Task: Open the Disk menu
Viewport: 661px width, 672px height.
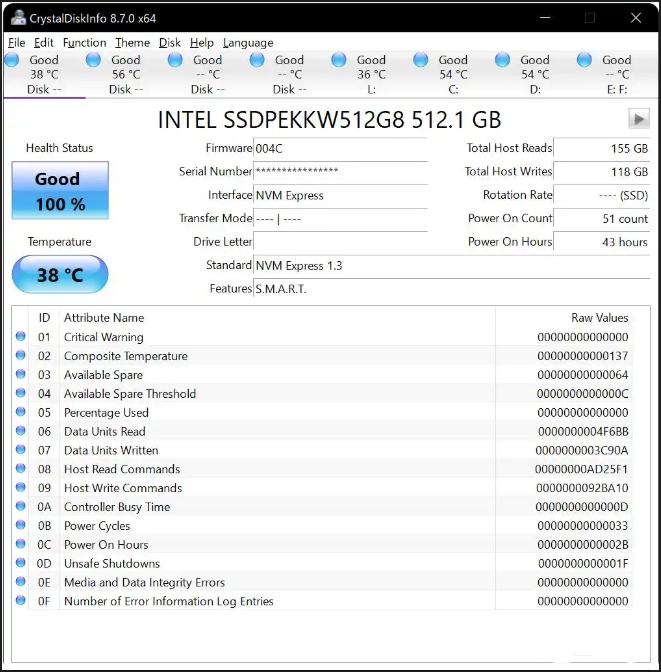Action: [170, 43]
